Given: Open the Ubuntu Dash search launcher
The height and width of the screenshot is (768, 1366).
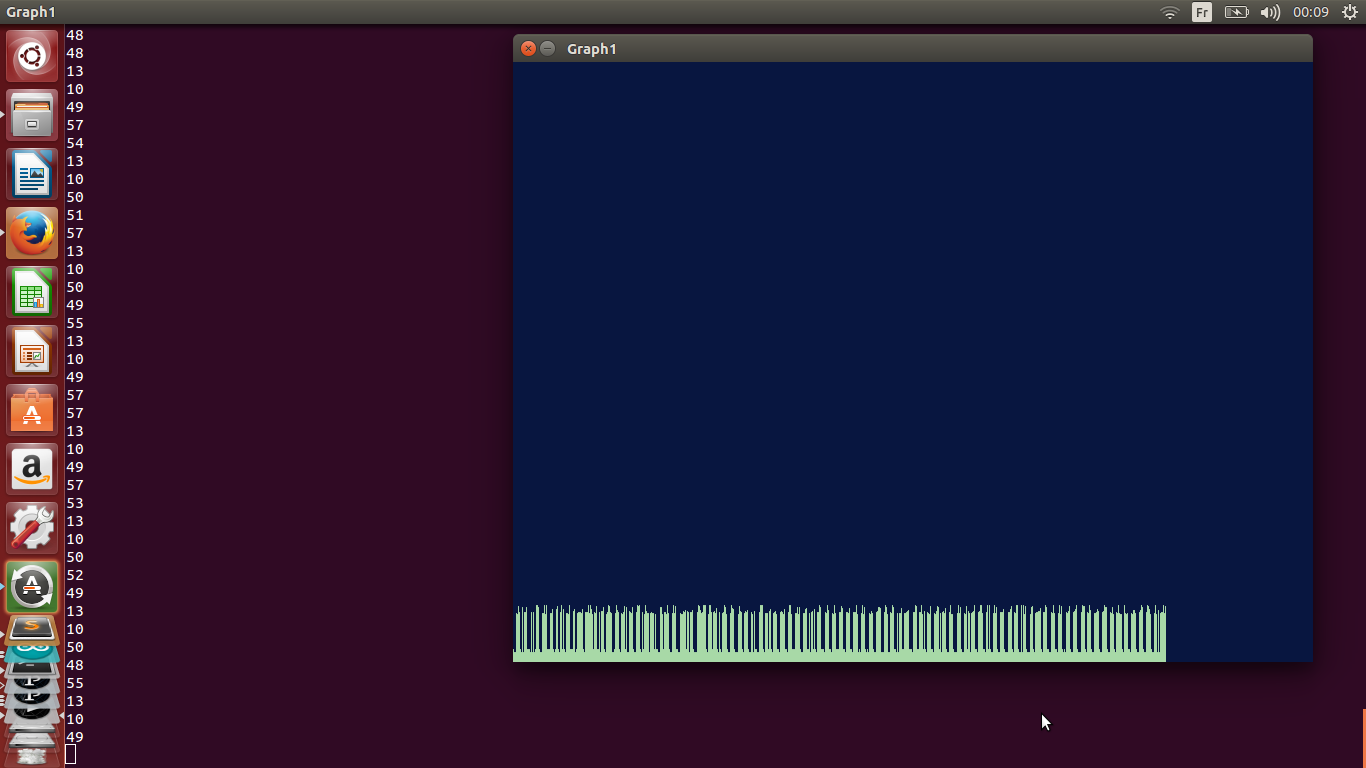Looking at the screenshot, I should point(32,56).
